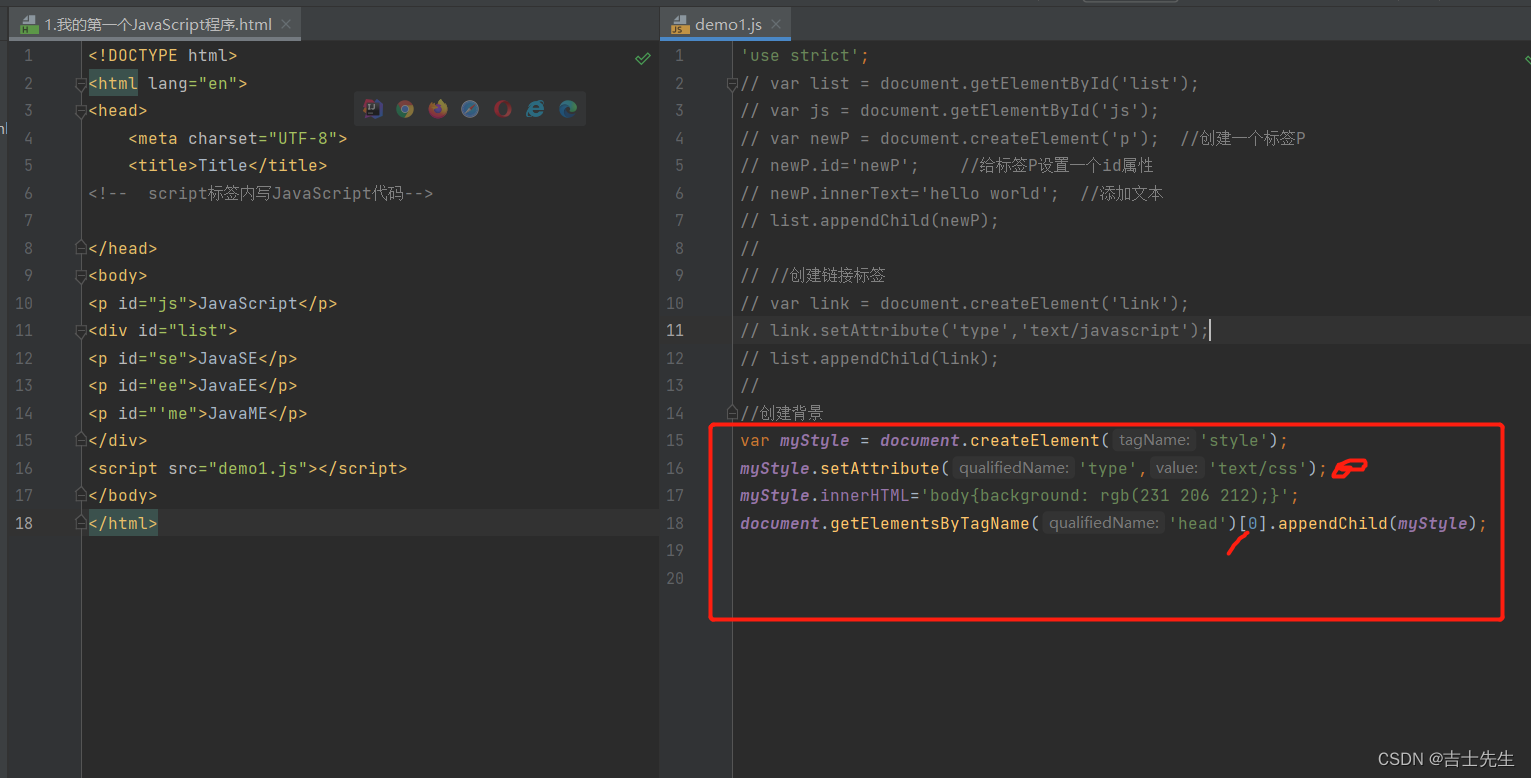Click line number 20 in demo1.js gutter
Image resolution: width=1531 pixels, height=778 pixels.
[x=675, y=578]
